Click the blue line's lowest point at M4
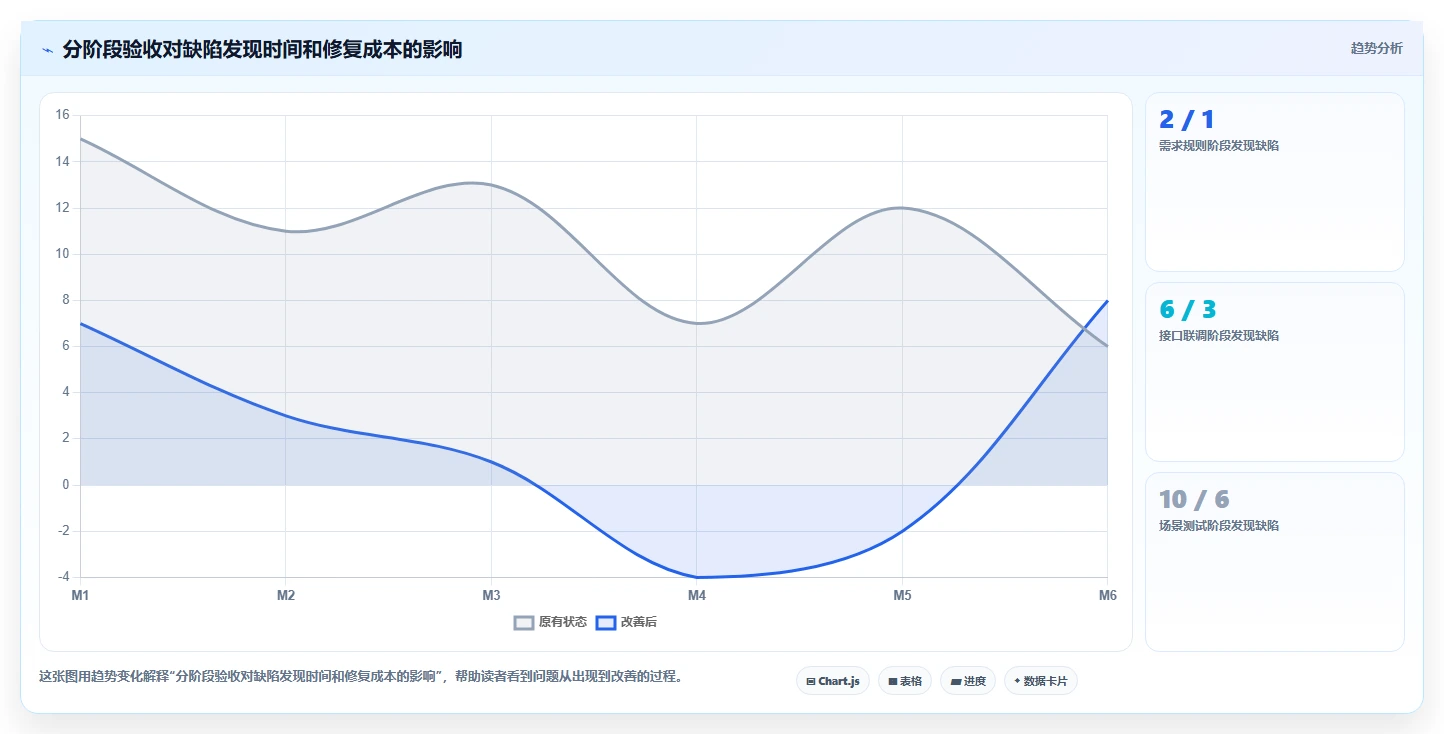Viewport: 1444px width, 734px height. tap(697, 577)
